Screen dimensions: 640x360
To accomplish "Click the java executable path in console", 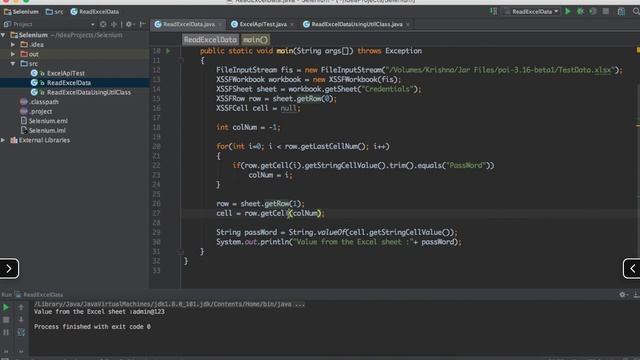I will tap(169, 304).
